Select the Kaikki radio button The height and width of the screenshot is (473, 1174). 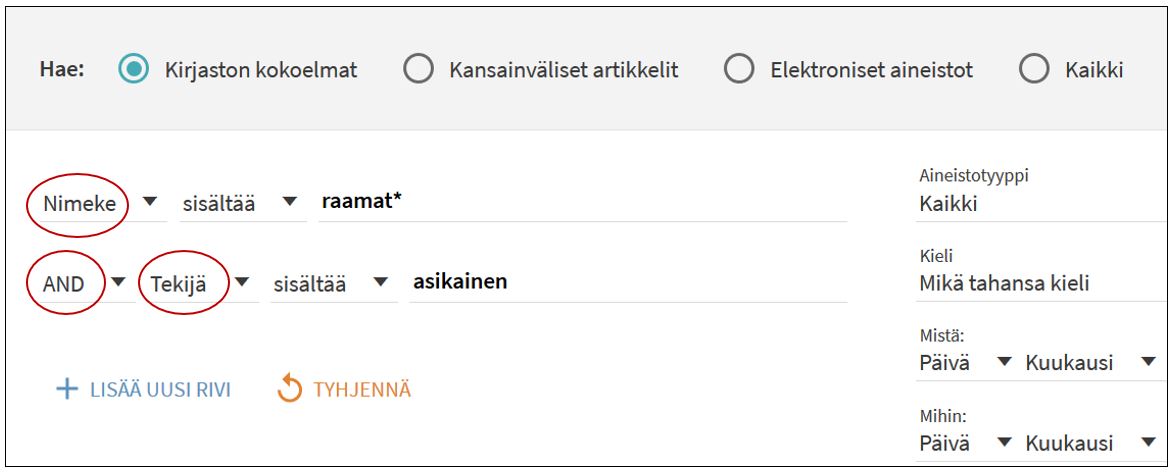click(1033, 70)
